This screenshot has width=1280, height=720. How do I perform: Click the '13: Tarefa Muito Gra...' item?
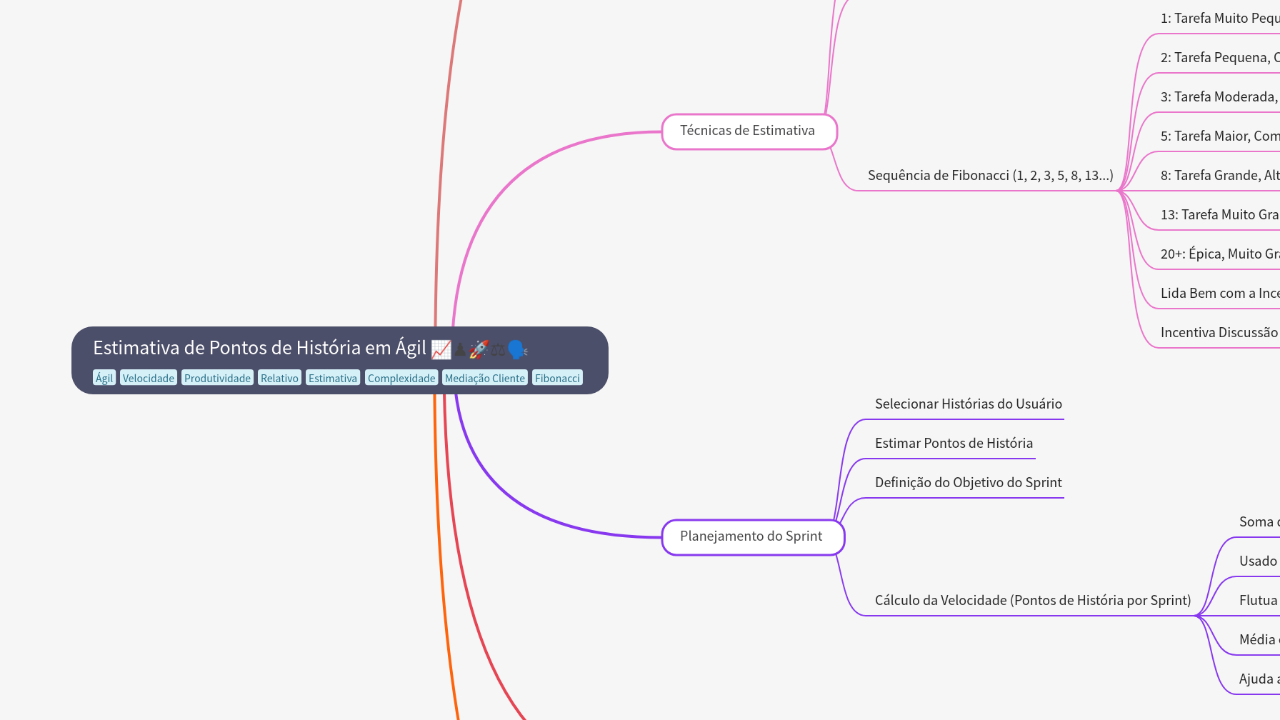pyautogui.click(x=1220, y=215)
